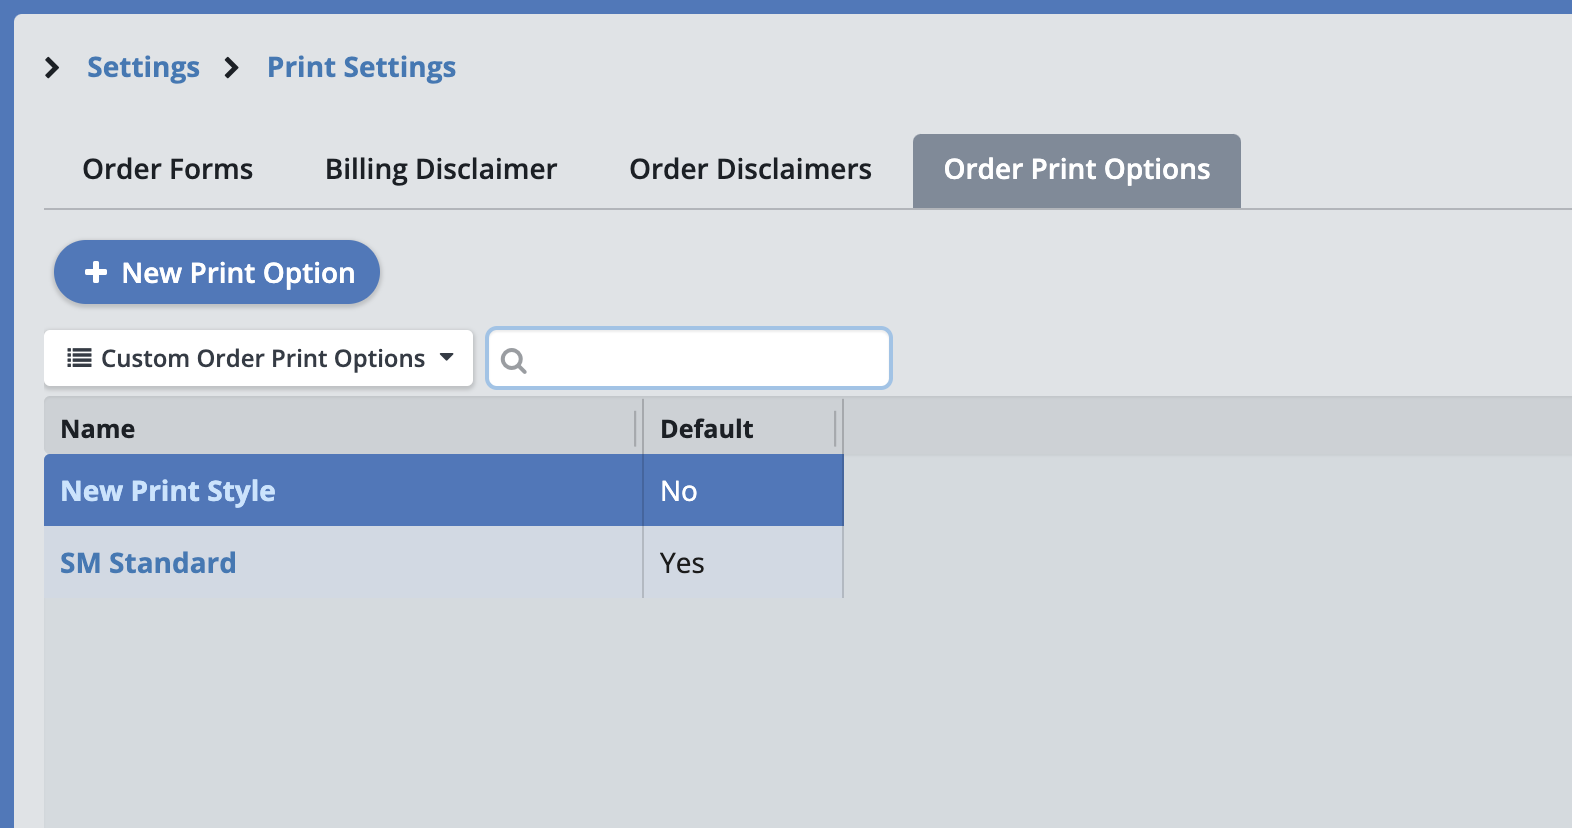Open the New Print Style entry
The height and width of the screenshot is (828, 1572).
point(168,491)
